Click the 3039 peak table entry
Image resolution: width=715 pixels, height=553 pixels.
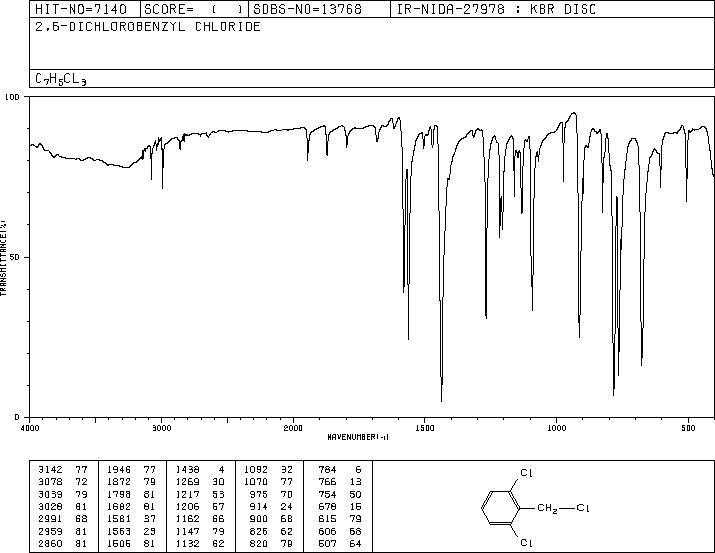click(x=63, y=494)
